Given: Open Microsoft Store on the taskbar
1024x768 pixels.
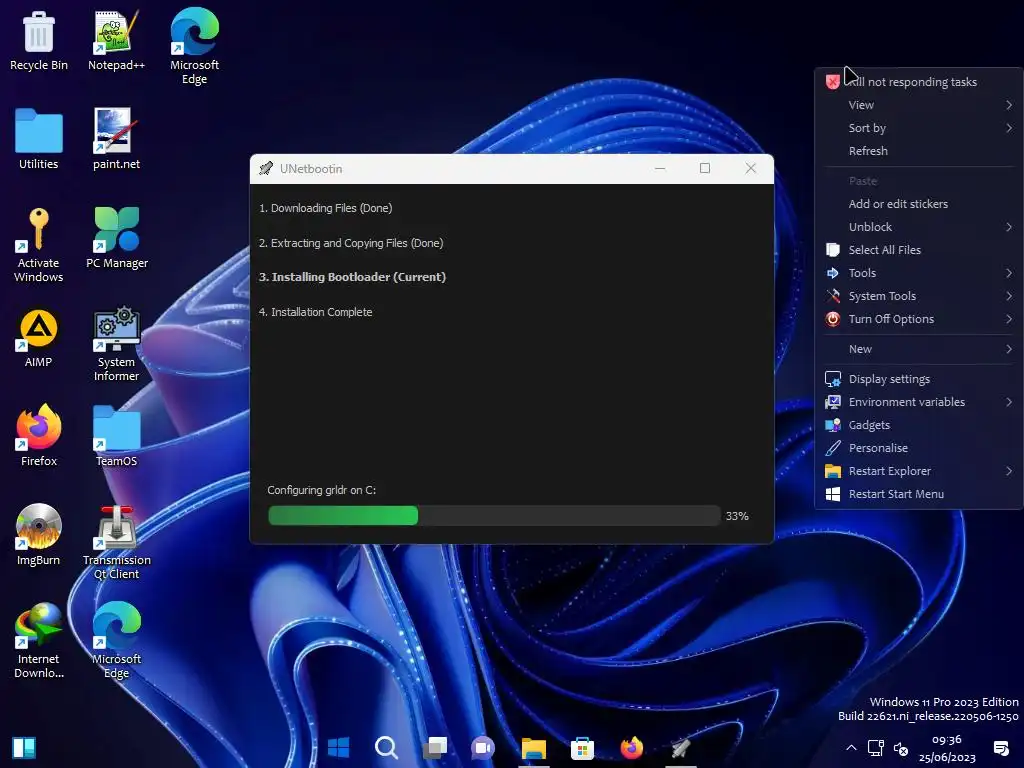Looking at the screenshot, I should [582, 747].
